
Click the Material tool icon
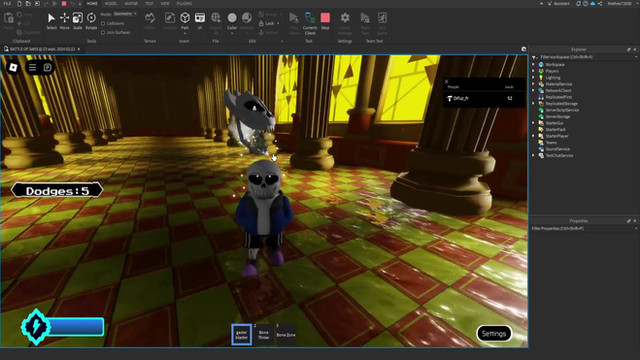247,18
